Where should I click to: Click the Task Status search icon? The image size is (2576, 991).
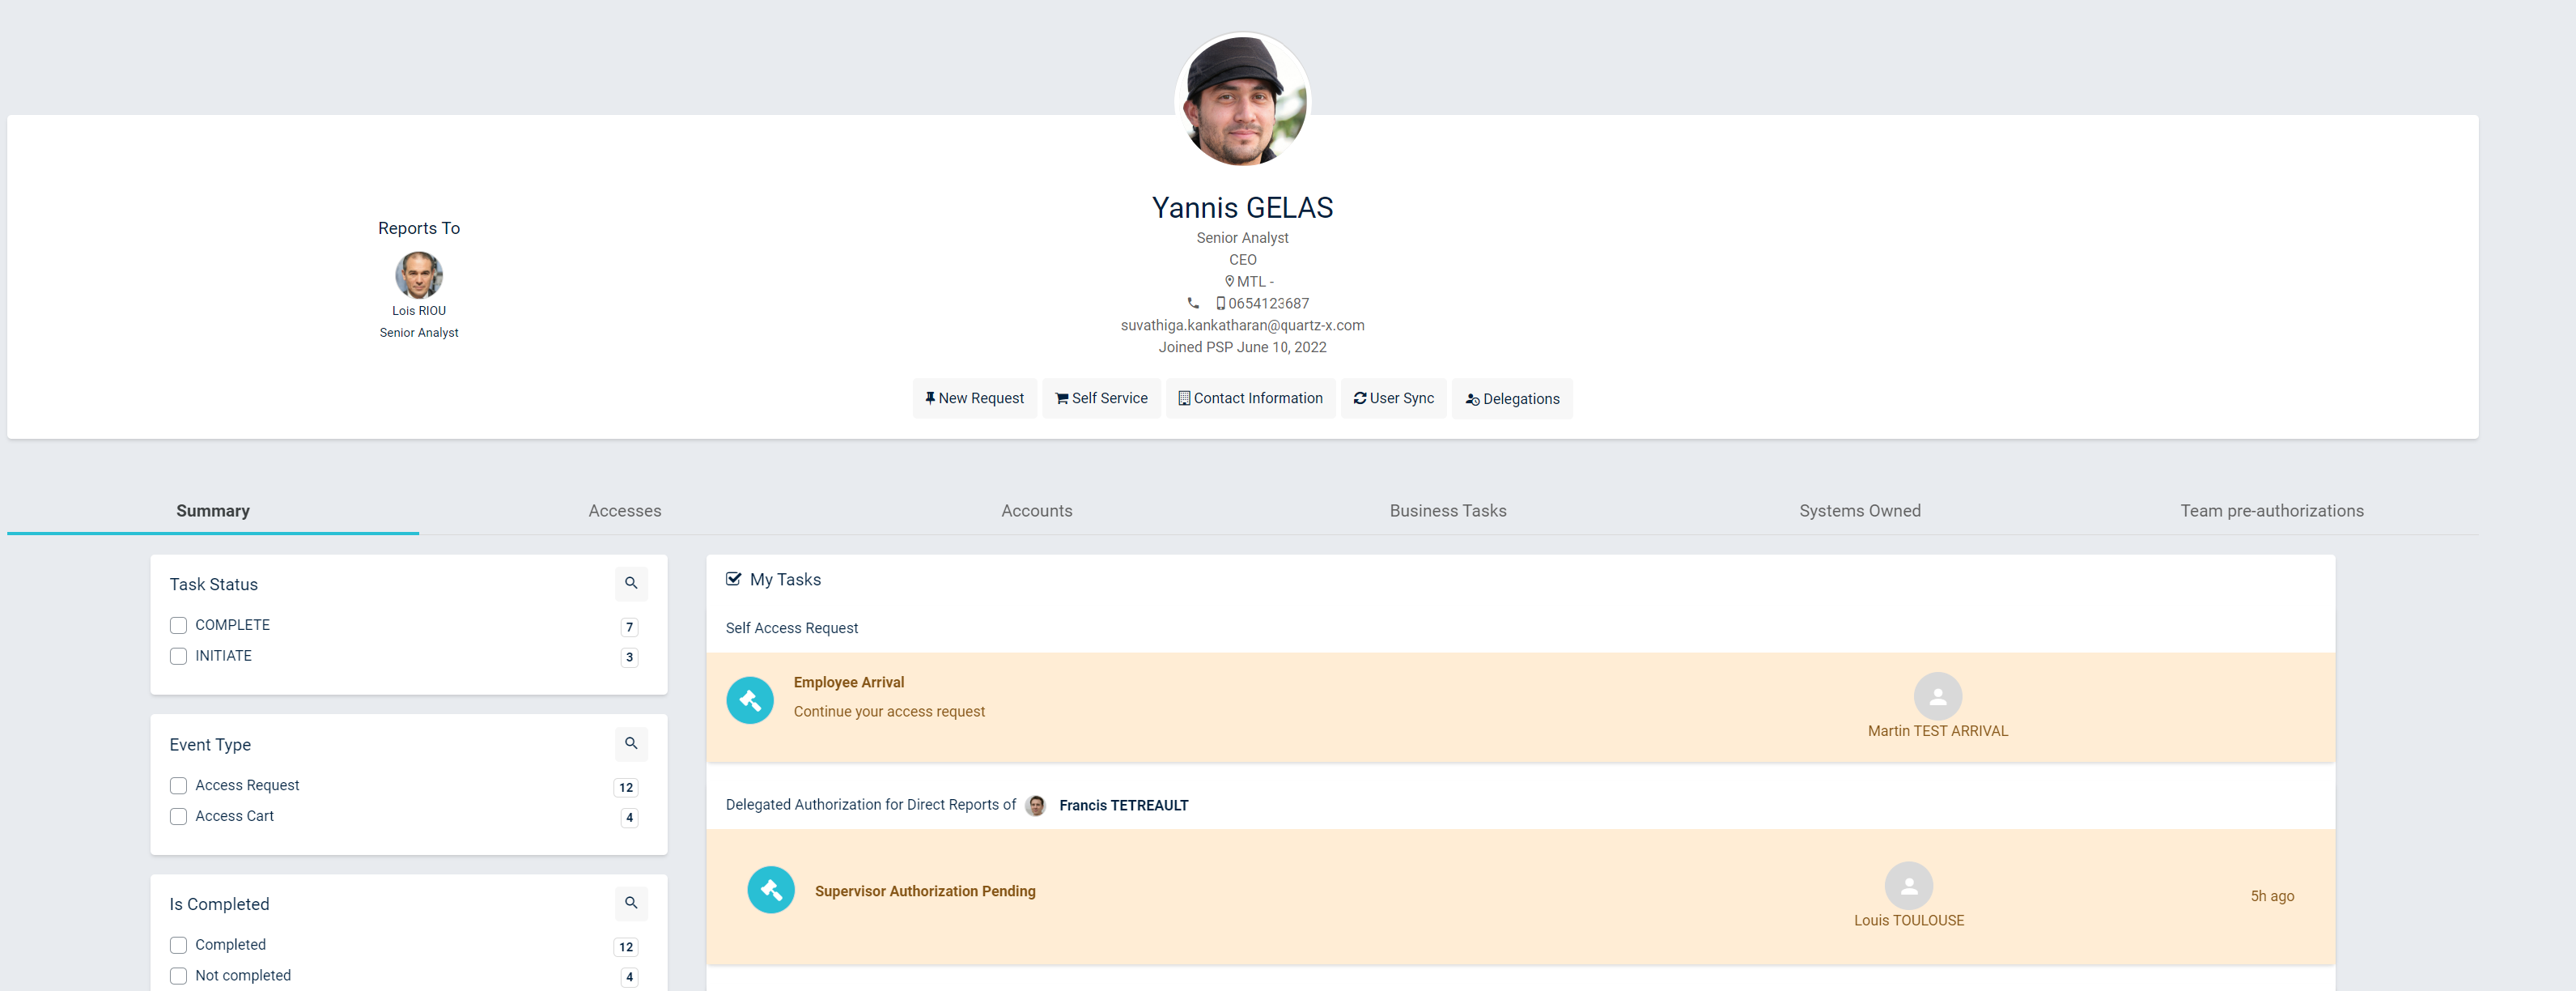[631, 583]
